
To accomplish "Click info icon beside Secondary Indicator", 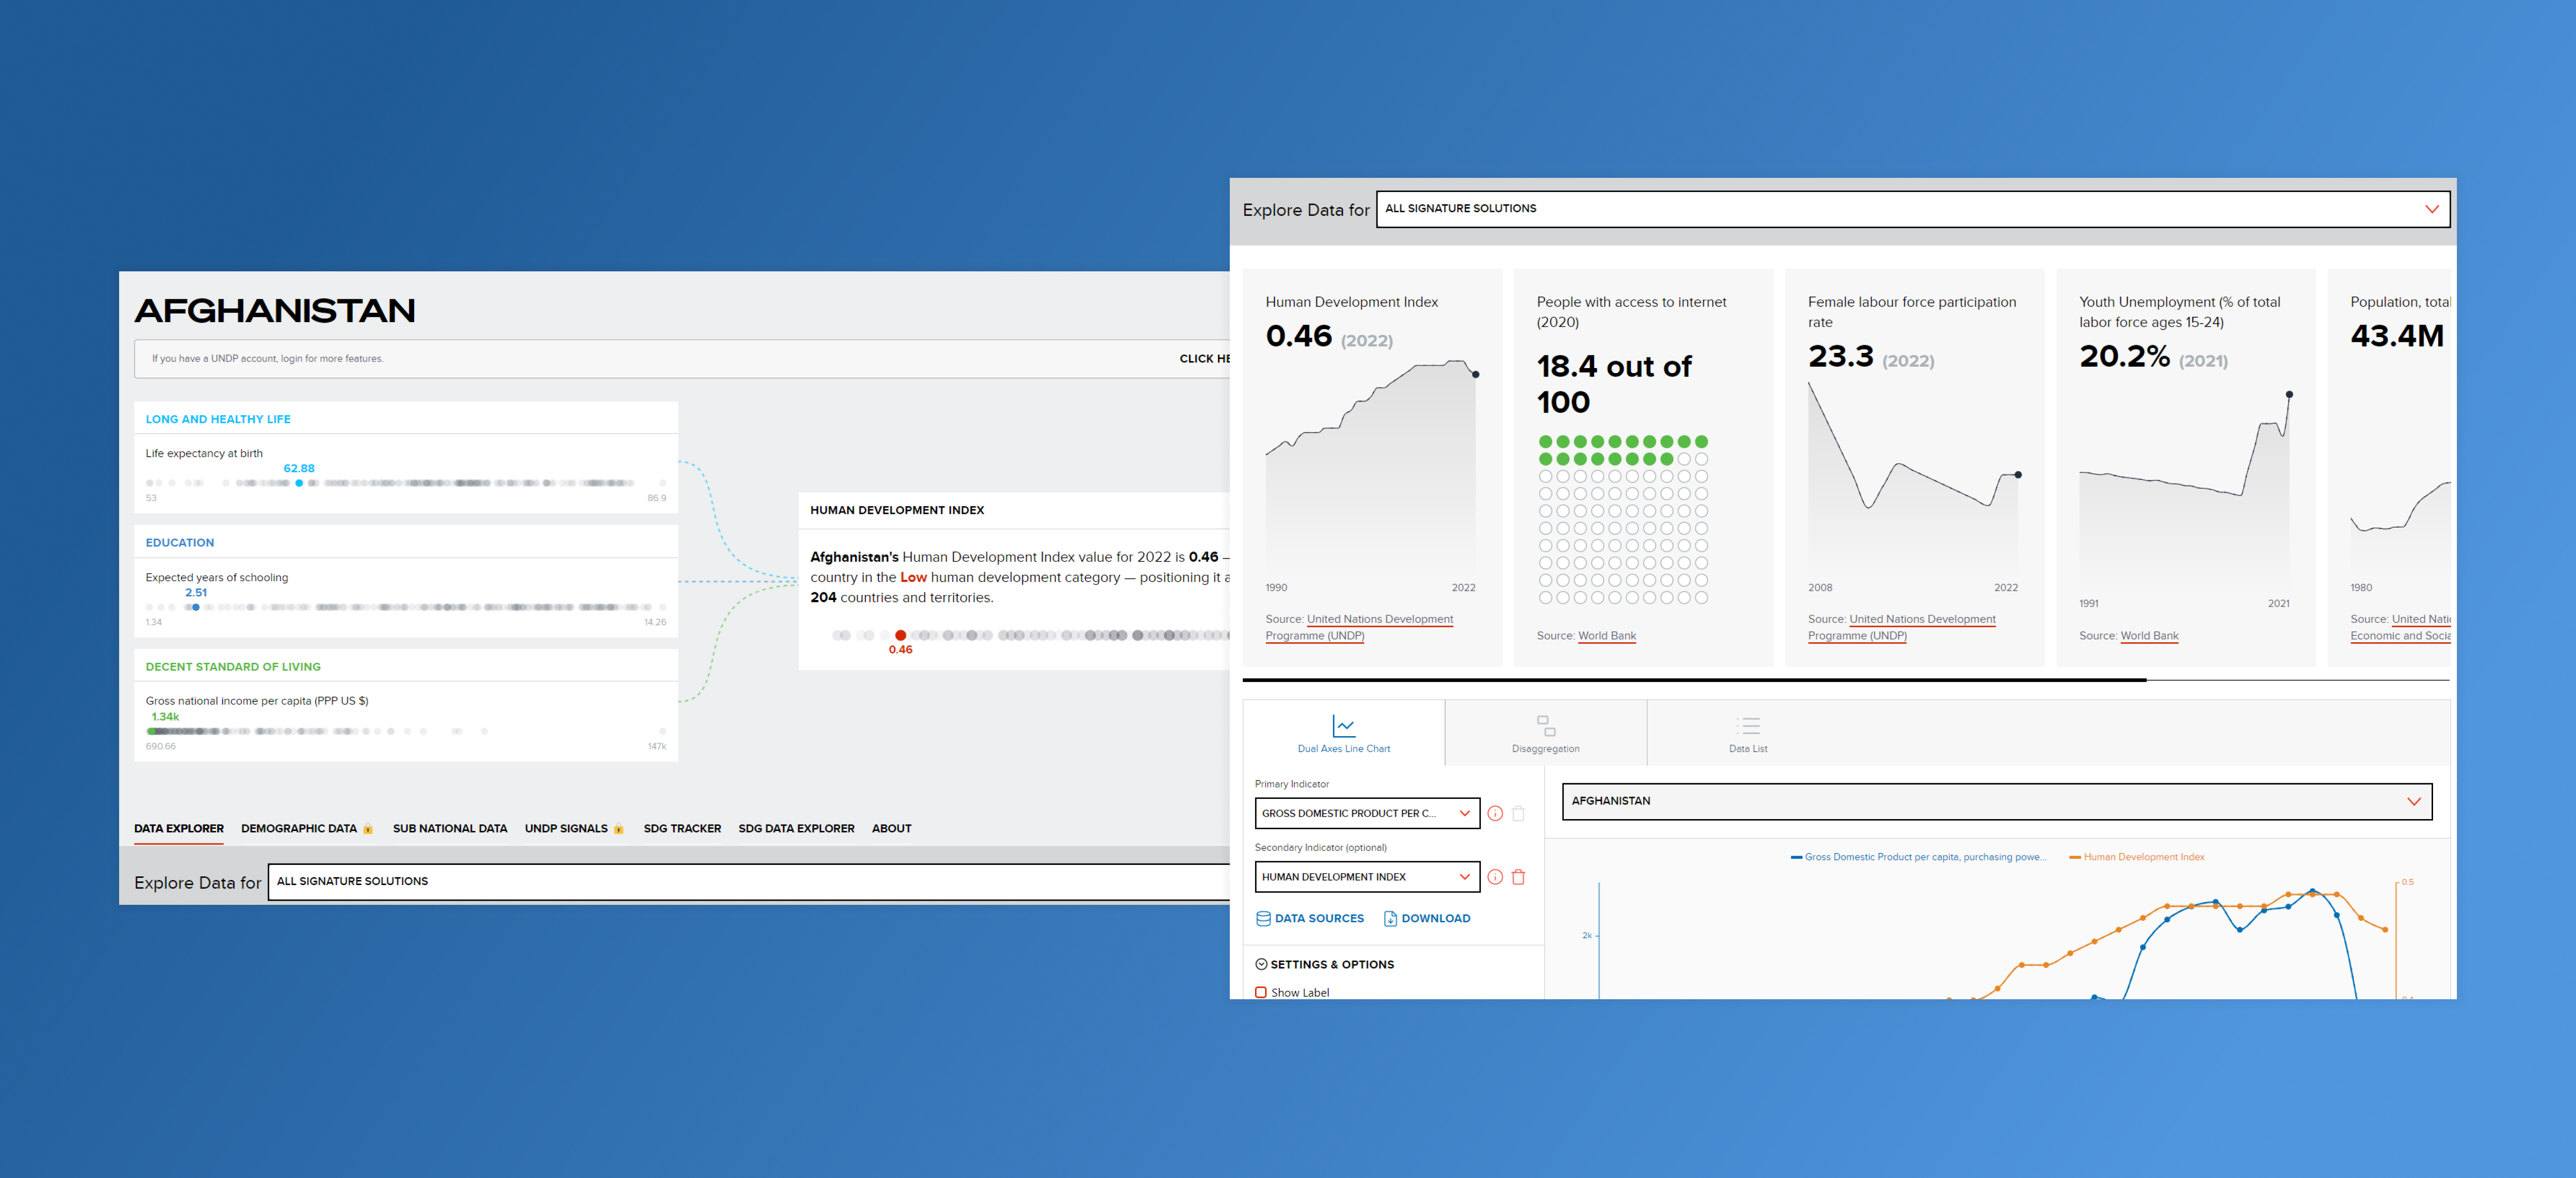I will [1495, 877].
